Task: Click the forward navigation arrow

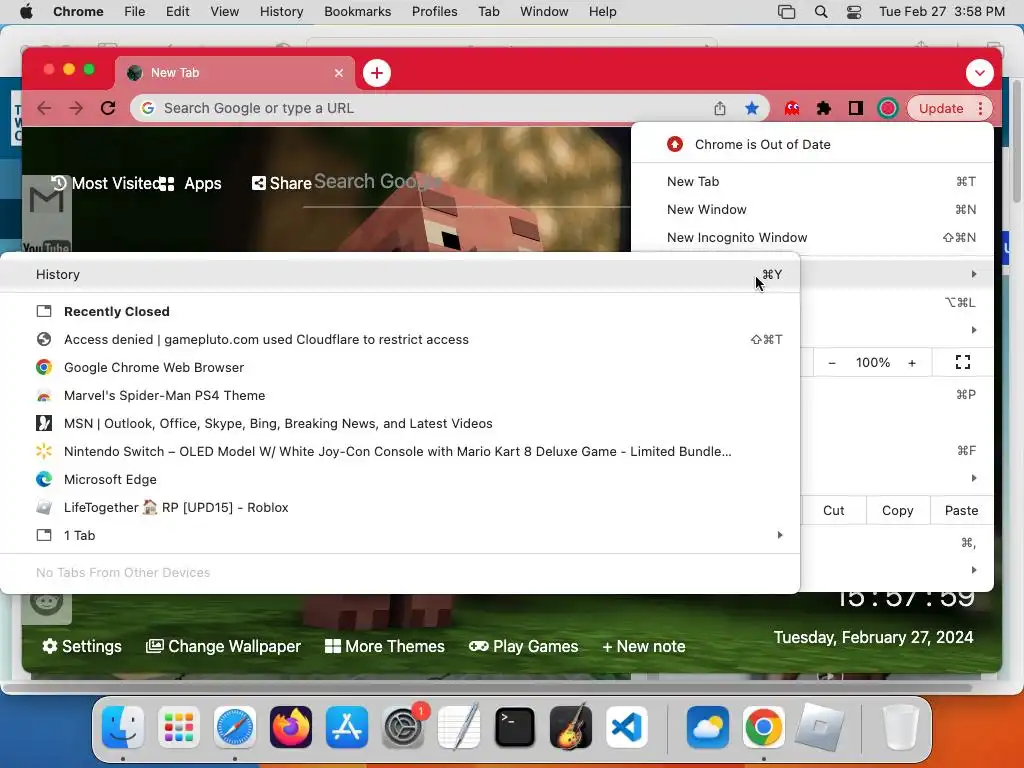Action: (x=76, y=108)
